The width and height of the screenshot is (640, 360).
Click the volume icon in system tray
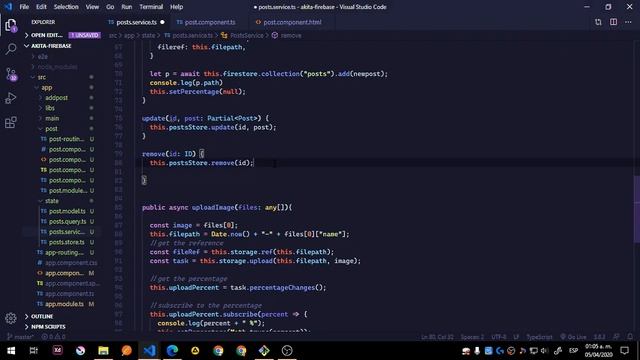click(x=544, y=351)
